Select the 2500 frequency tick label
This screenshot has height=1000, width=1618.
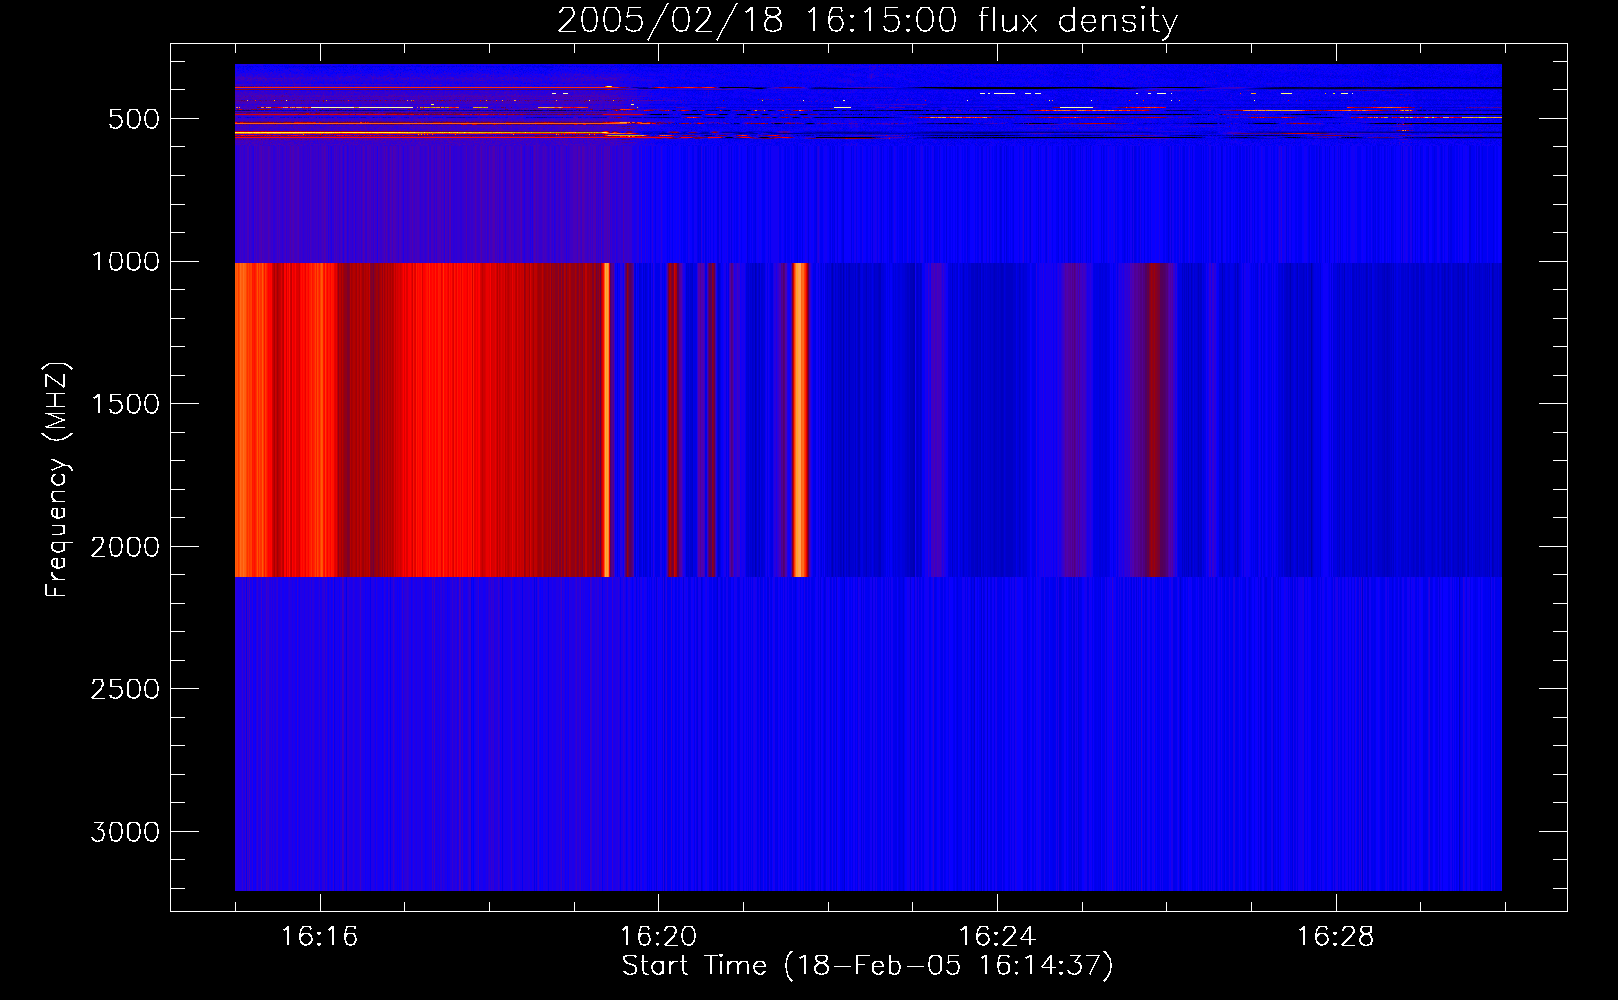125,690
